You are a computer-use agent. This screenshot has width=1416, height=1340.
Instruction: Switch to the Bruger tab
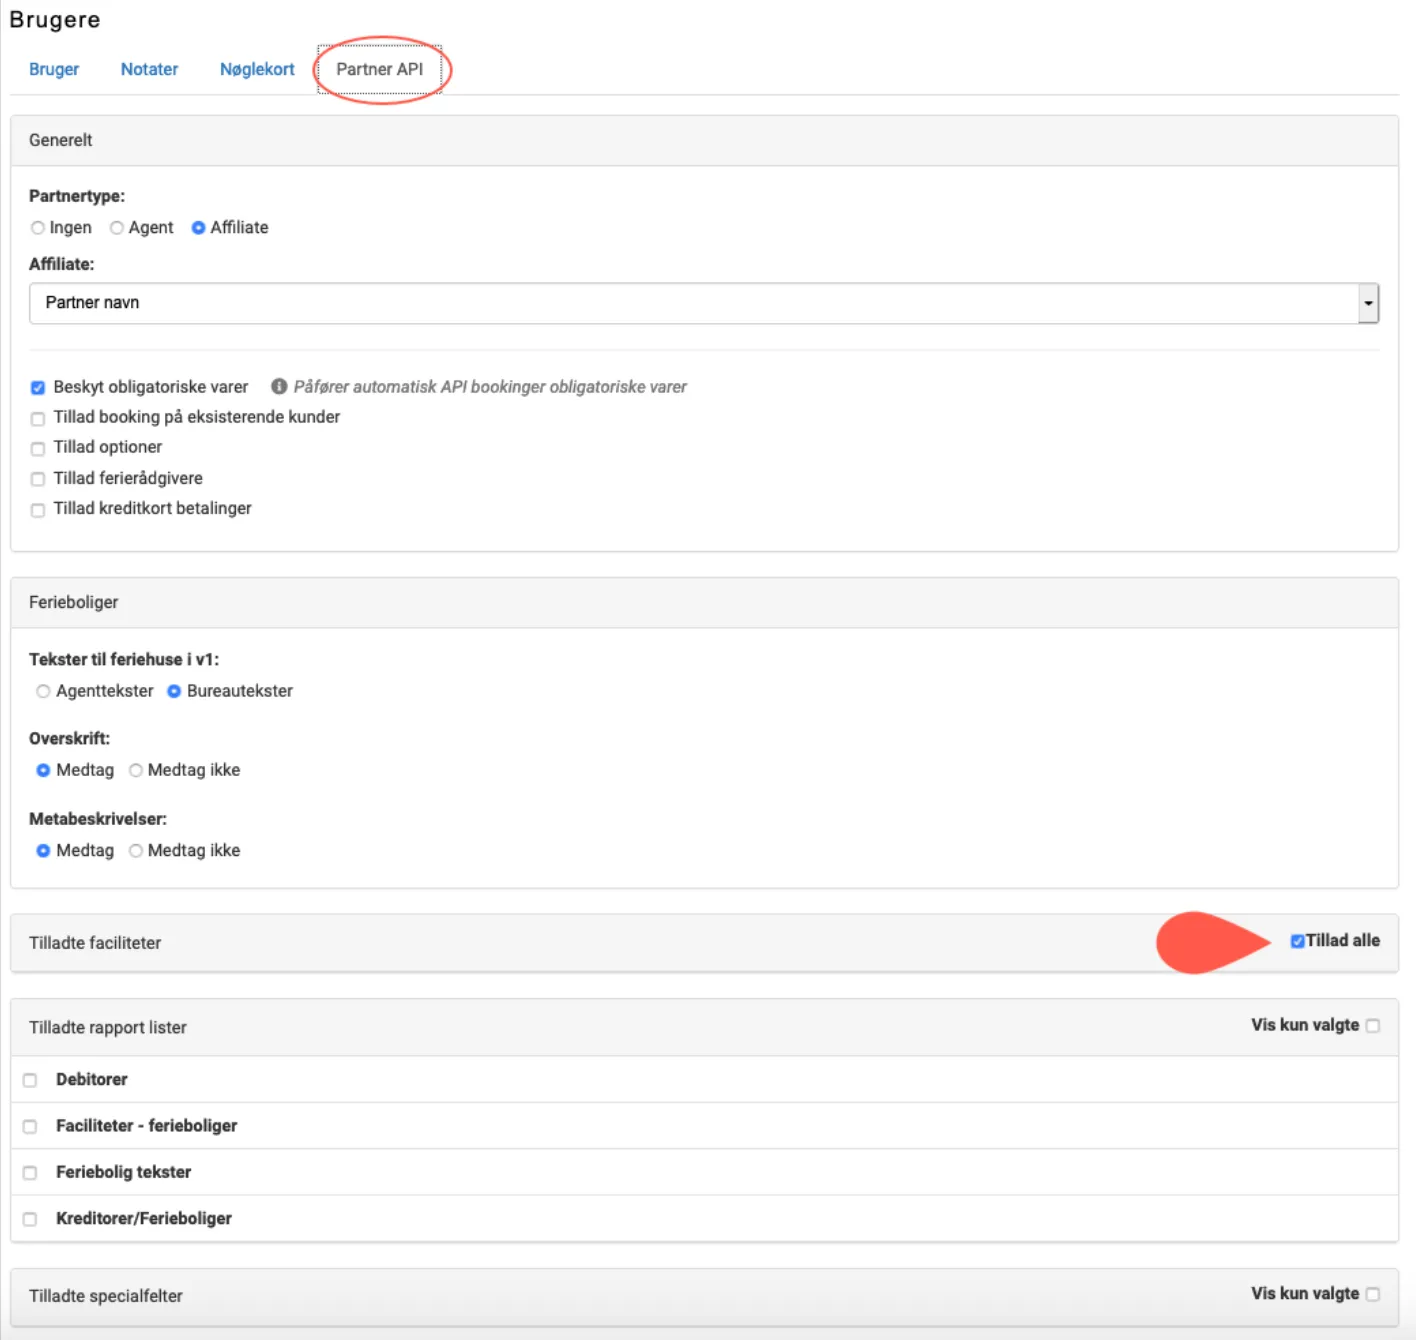54,69
